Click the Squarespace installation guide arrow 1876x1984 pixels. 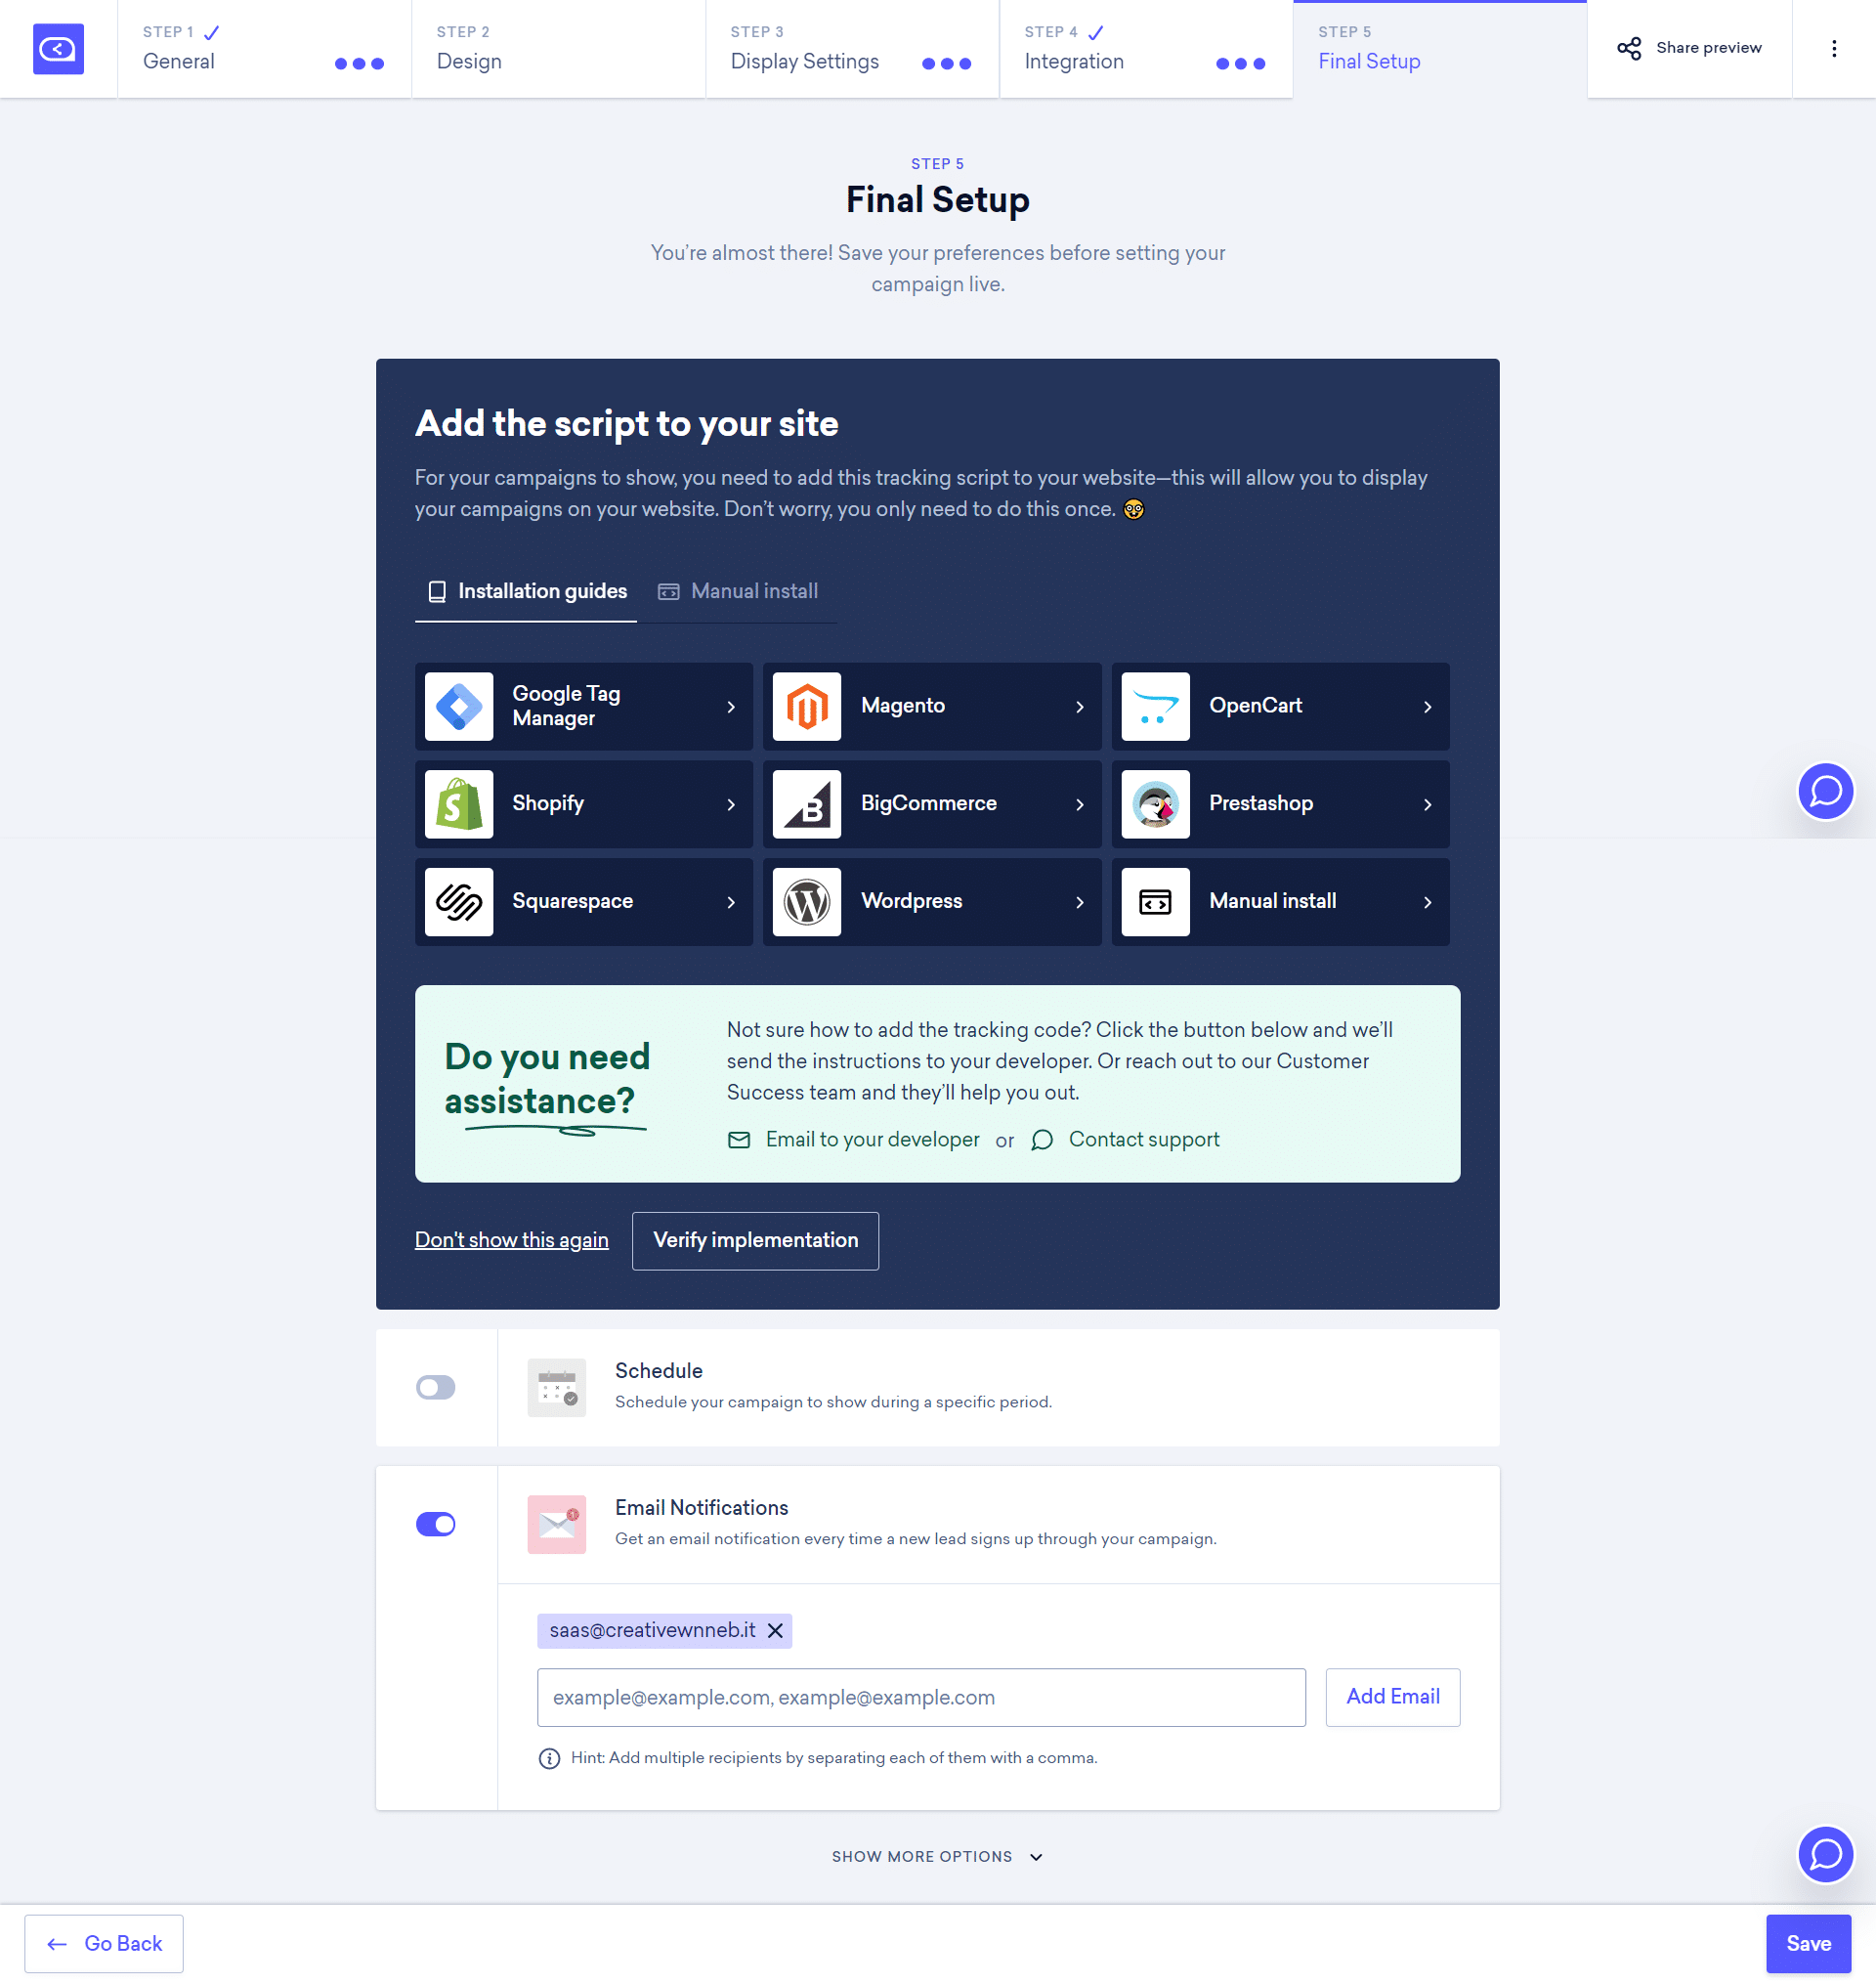pyautogui.click(x=730, y=901)
